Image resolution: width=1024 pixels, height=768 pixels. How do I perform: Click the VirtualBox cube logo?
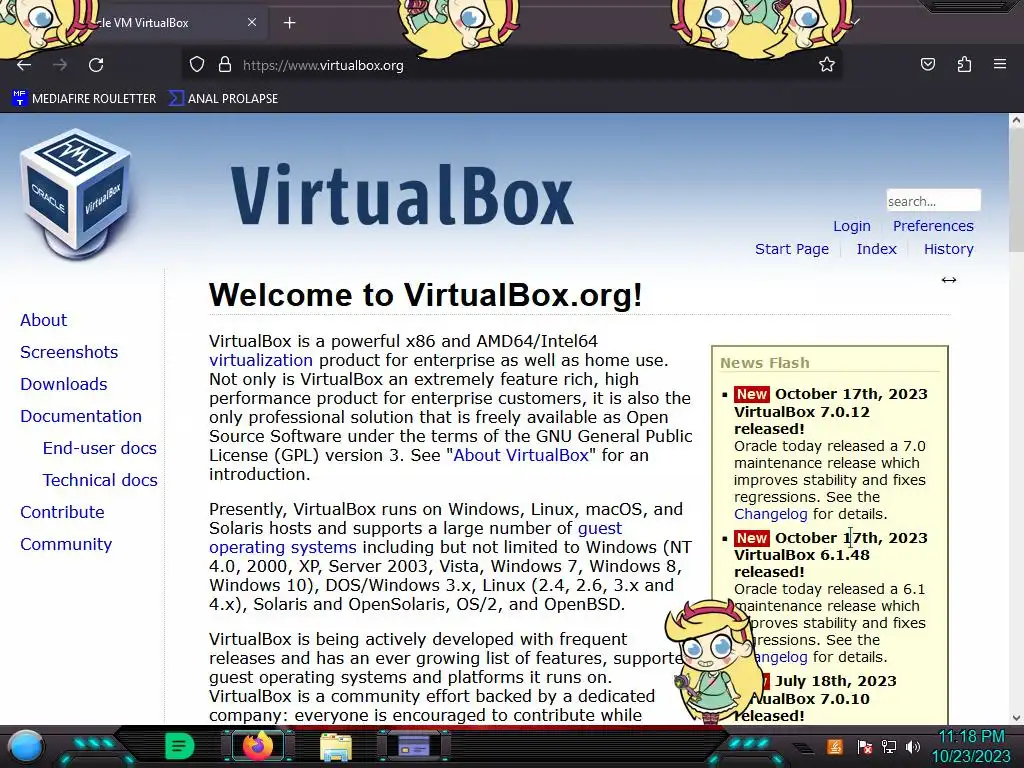[x=76, y=193]
